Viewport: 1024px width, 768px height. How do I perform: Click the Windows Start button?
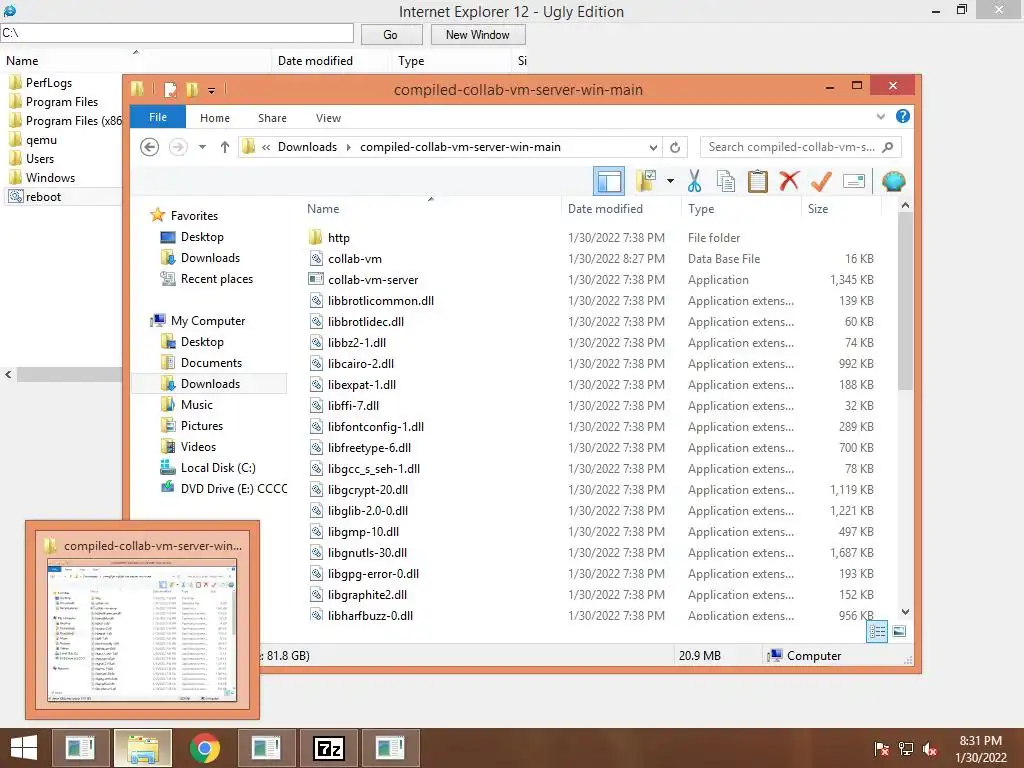pyautogui.click(x=24, y=748)
